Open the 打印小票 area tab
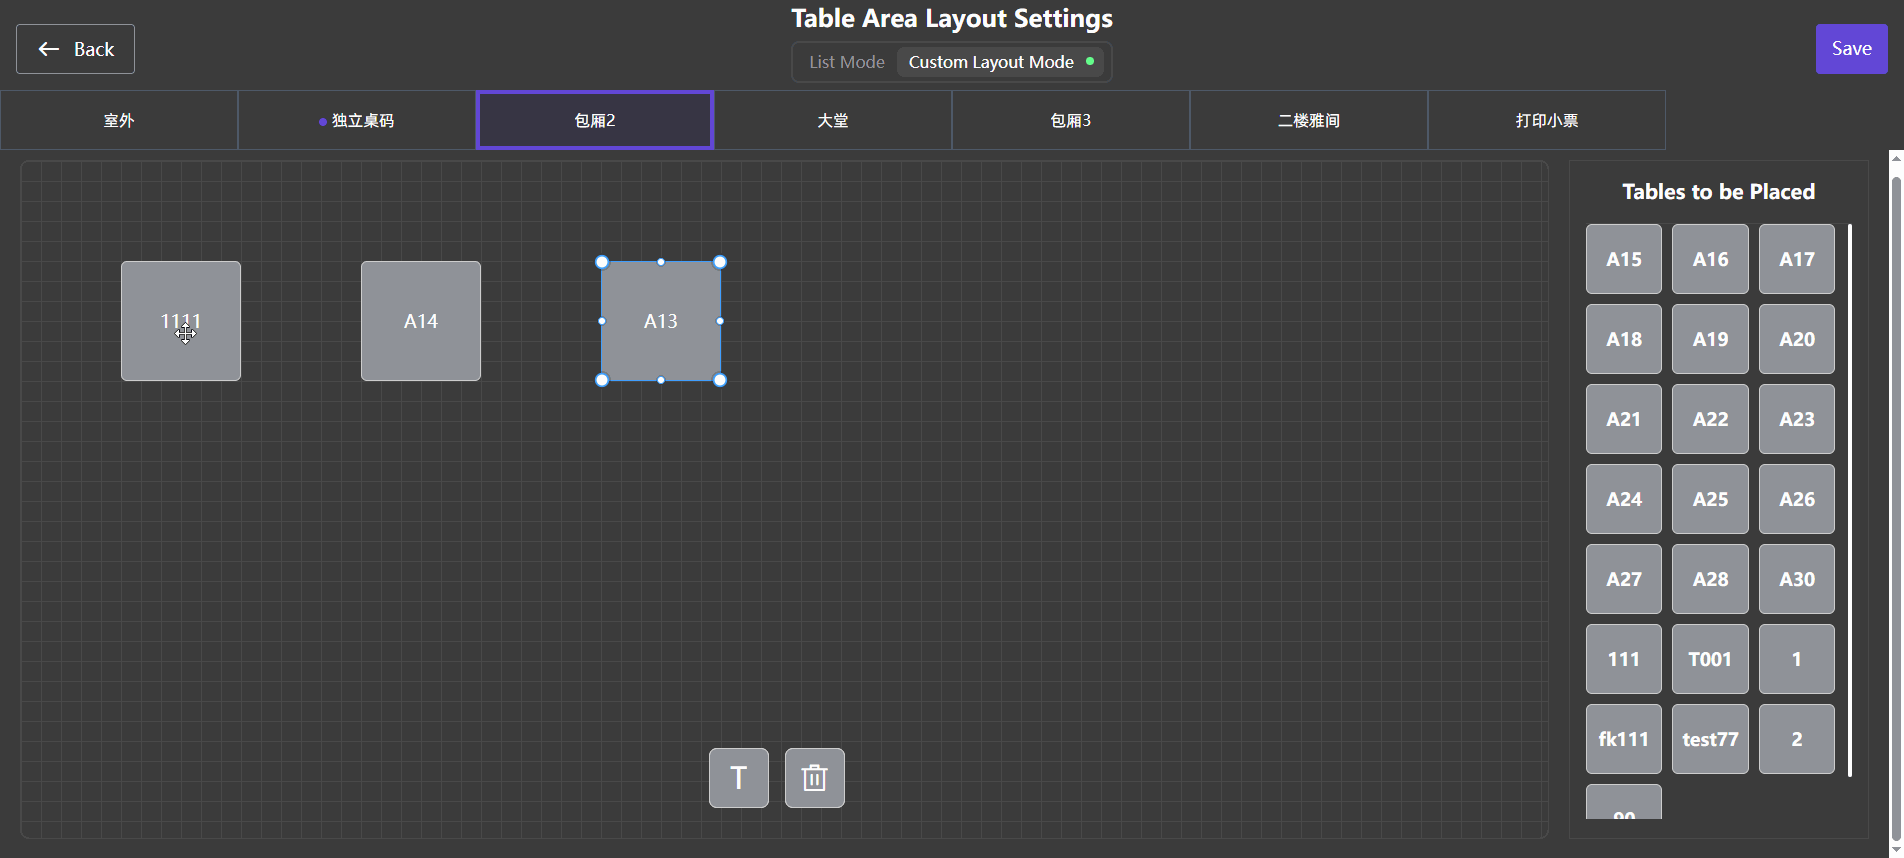The height and width of the screenshot is (858, 1904). tap(1547, 120)
